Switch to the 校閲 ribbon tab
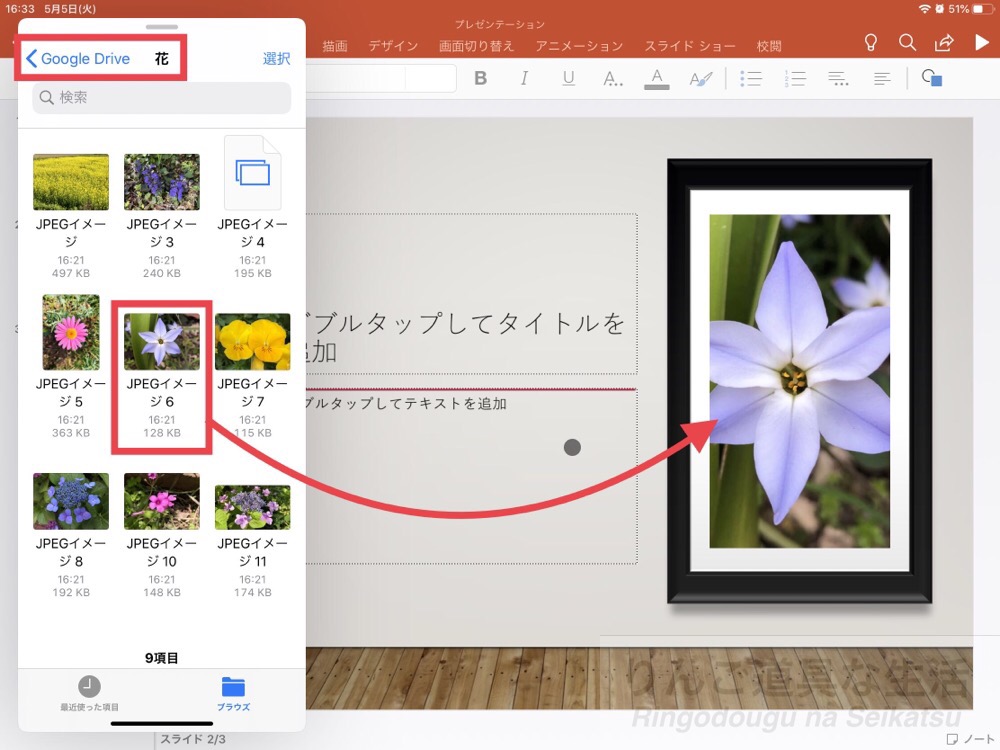This screenshot has height=750, width=1000. coord(769,45)
